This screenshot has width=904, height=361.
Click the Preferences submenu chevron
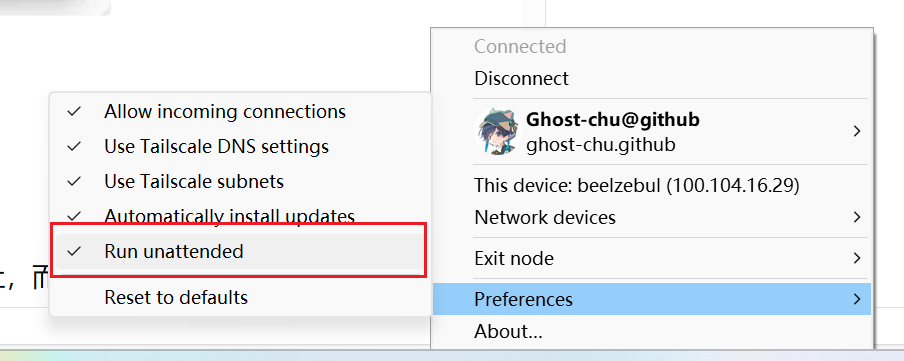tap(857, 299)
